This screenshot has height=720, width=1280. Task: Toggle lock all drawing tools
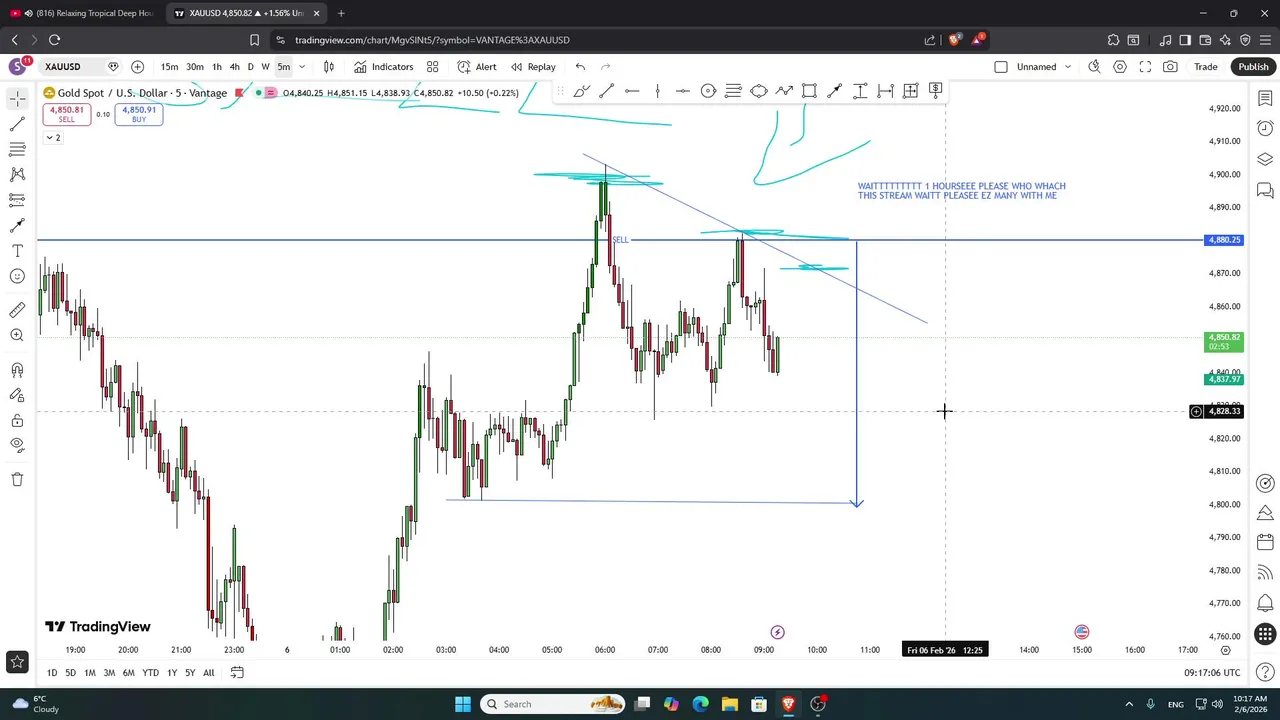click(17, 421)
